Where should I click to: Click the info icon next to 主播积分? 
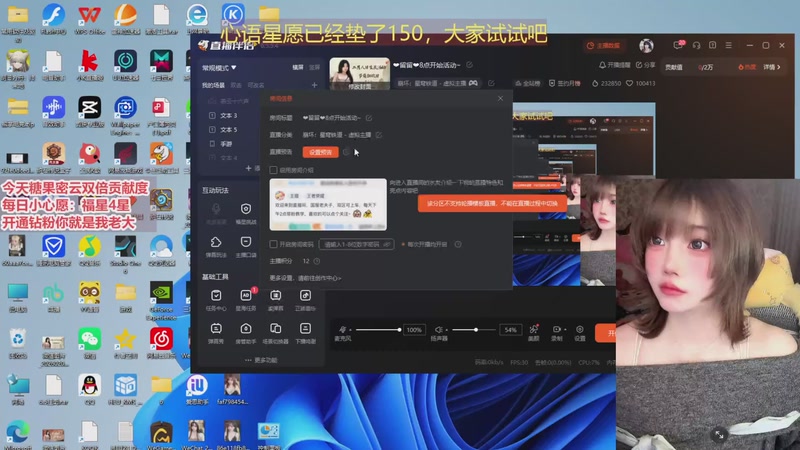tap(317, 261)
